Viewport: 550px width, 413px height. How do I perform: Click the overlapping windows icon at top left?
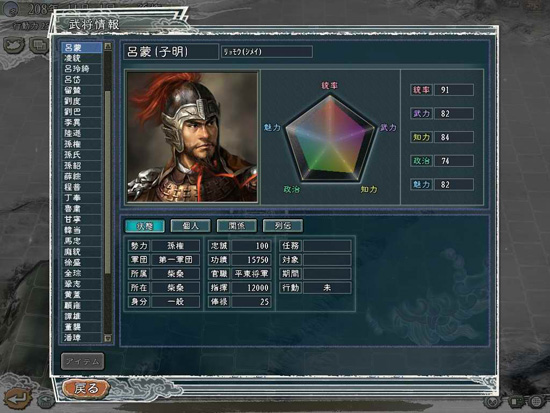pos(39,45)
